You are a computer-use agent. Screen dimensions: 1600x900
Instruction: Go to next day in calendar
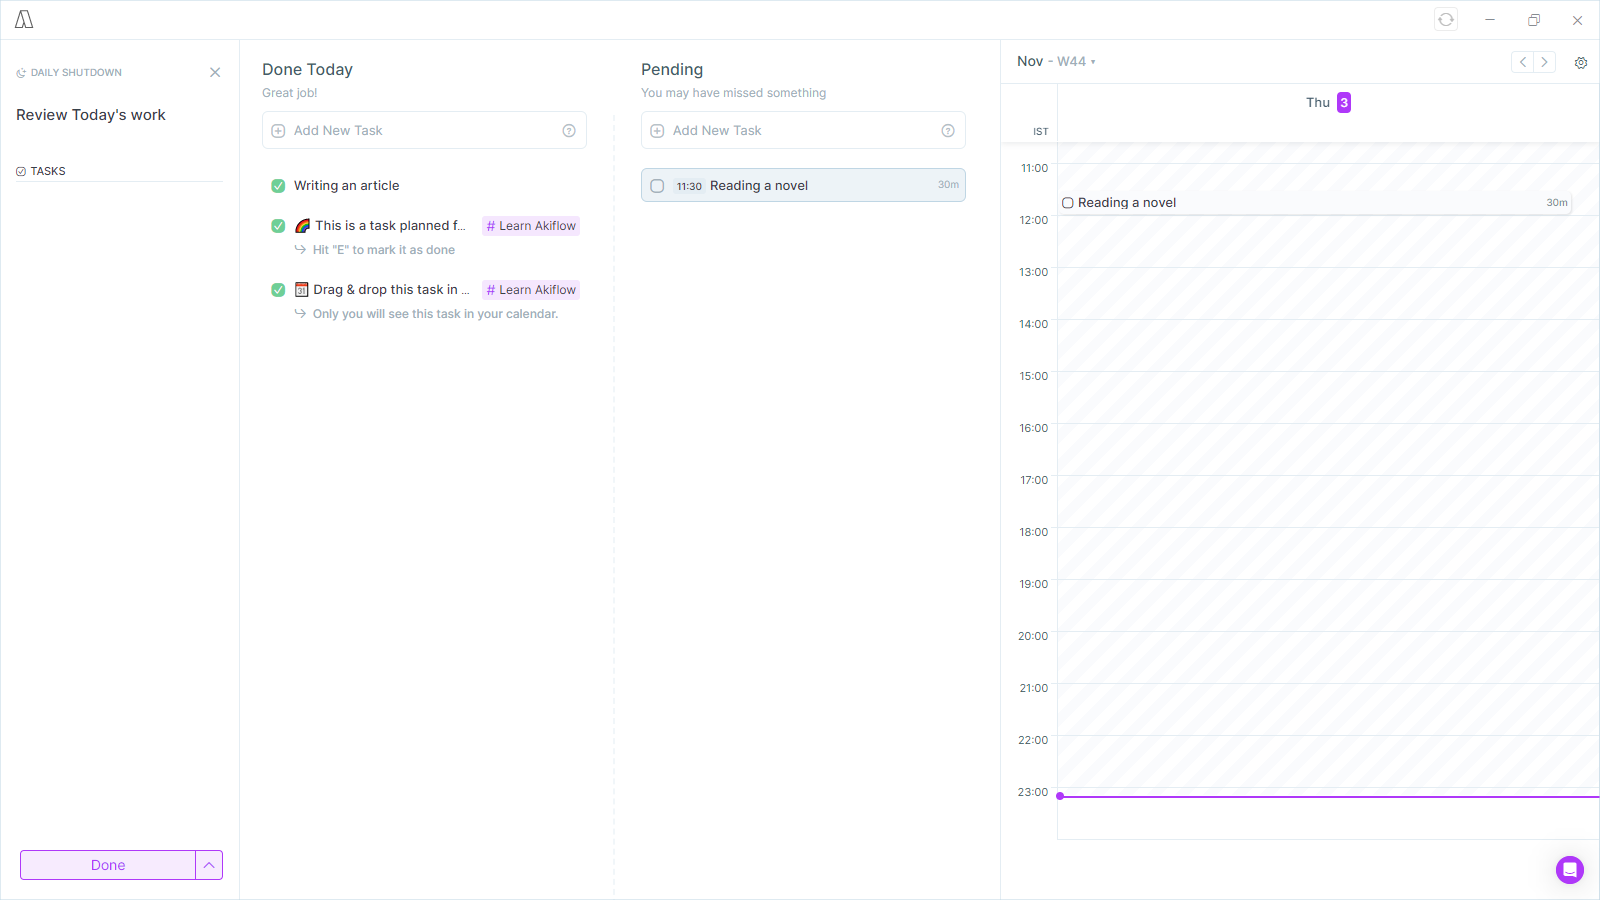coord(1545,62)
